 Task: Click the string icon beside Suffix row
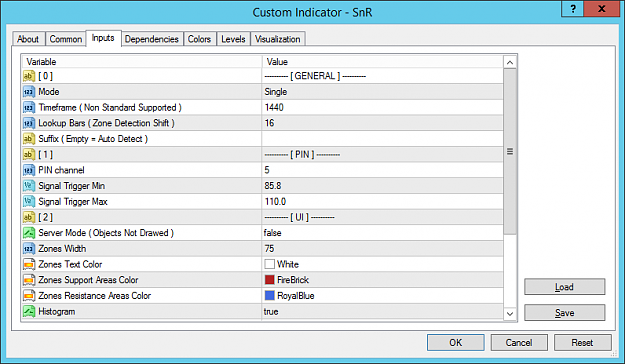(29, 139)
